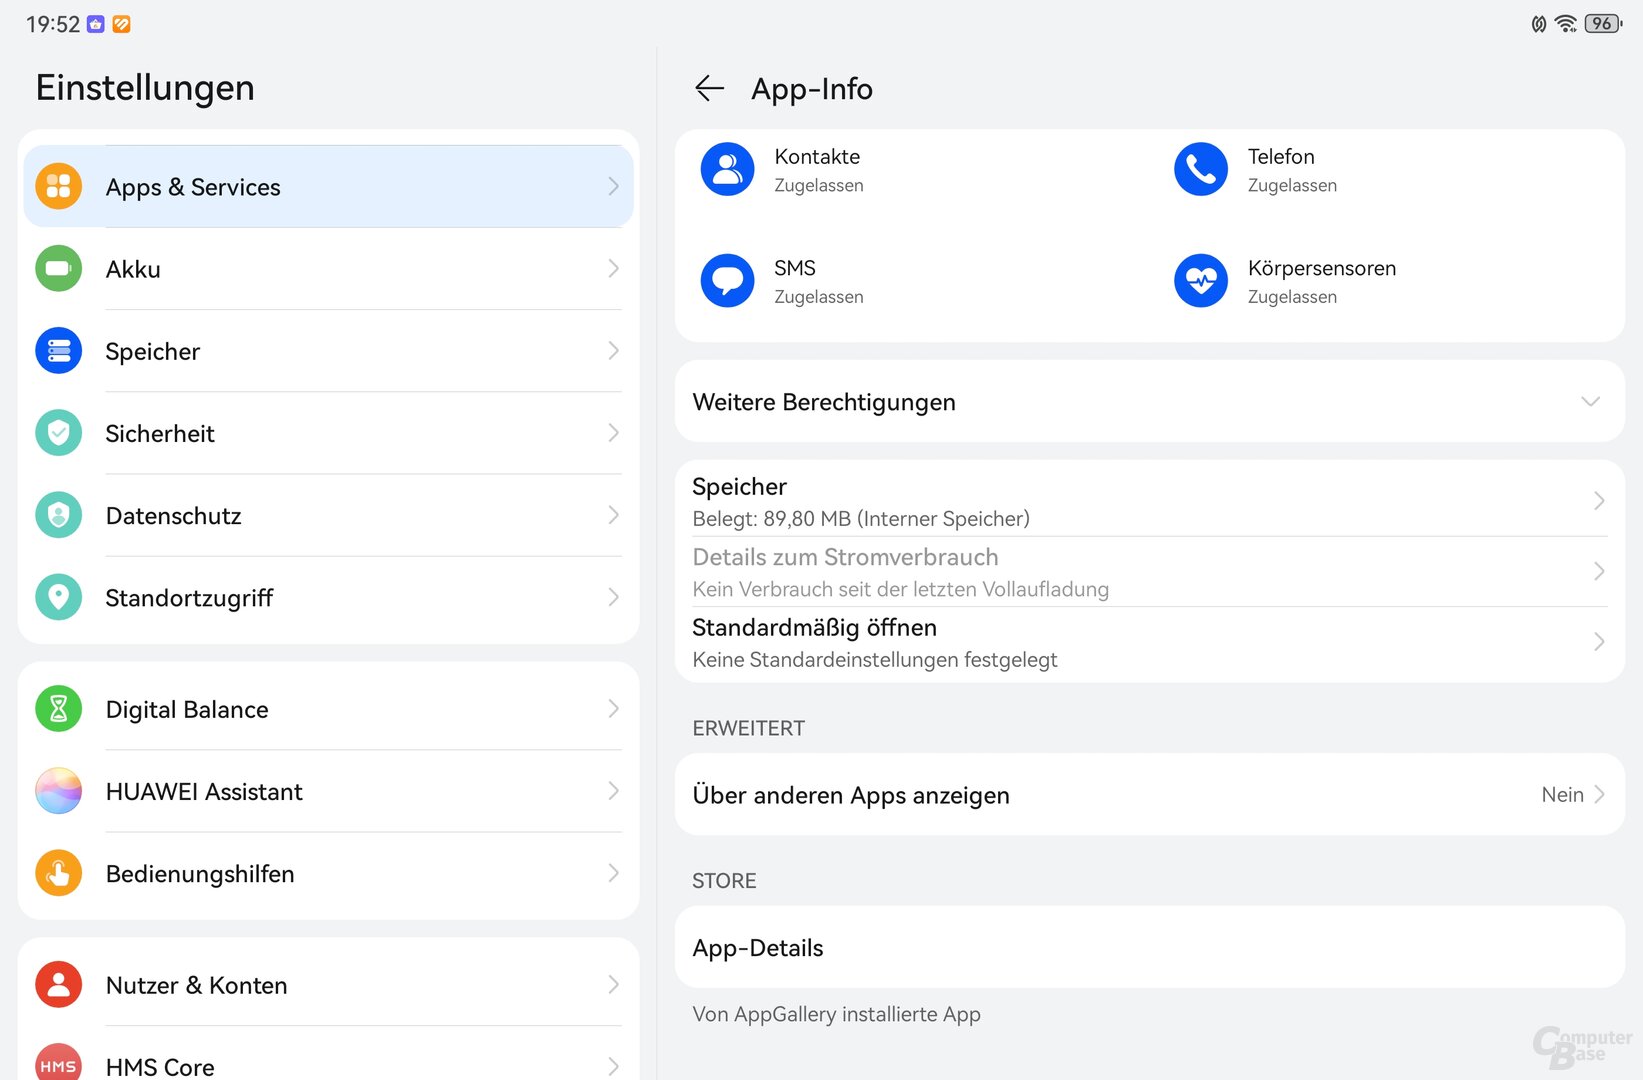
Task: Open Standardmäßig öffnen setting
Action: point(1150,643)
